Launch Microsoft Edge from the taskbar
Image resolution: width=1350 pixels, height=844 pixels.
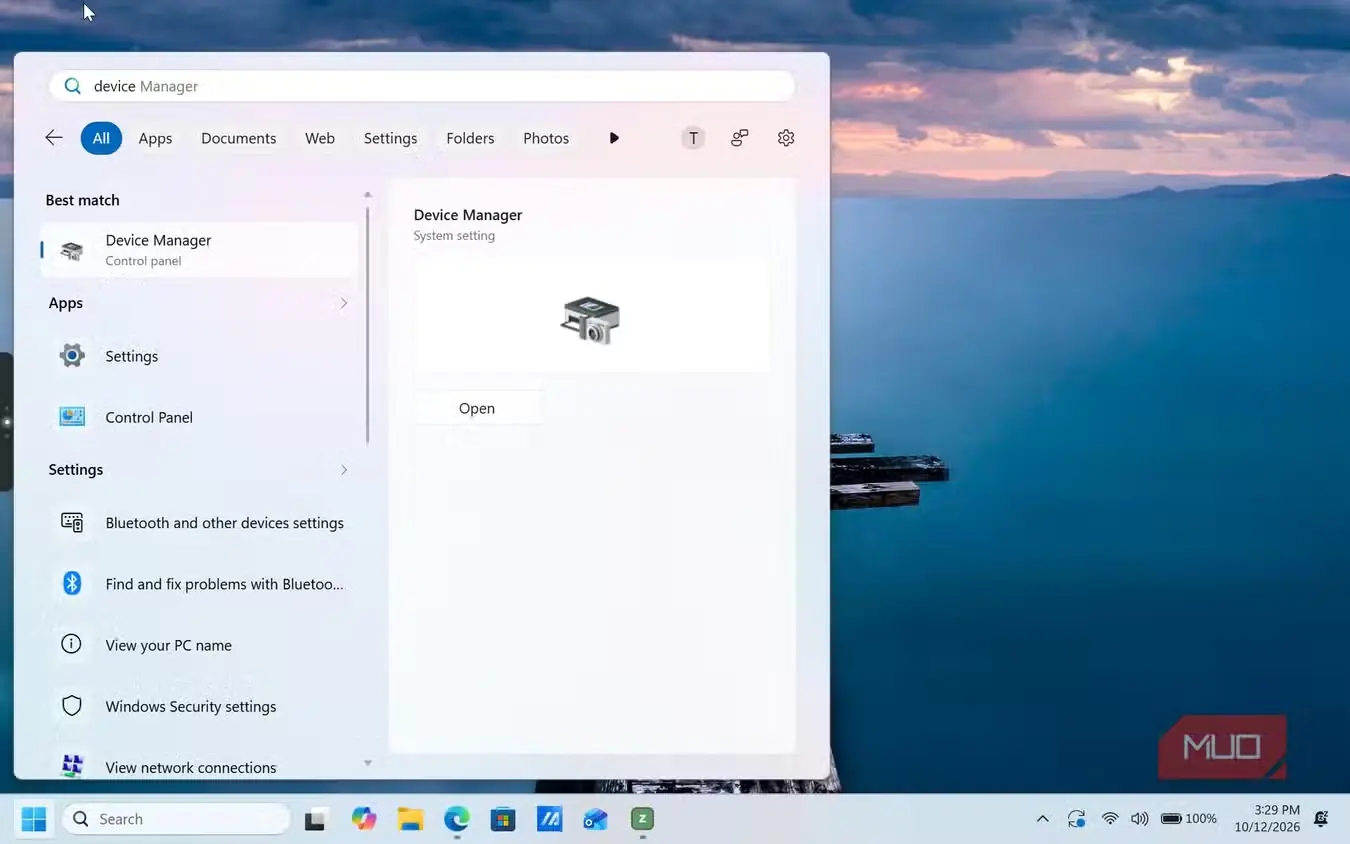click(457, 819)
